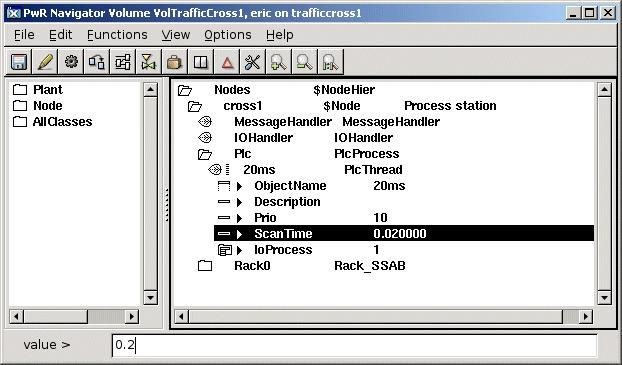This screenshot has width=622, height=365.
Task: Select the Prio attribute row
Action: (x=404, y=218)
